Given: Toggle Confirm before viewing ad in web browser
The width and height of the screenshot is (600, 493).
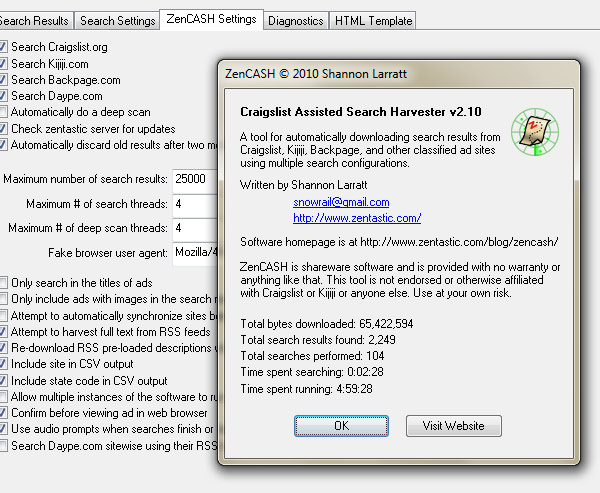Looking at the screenshot, I should point(3,413).
